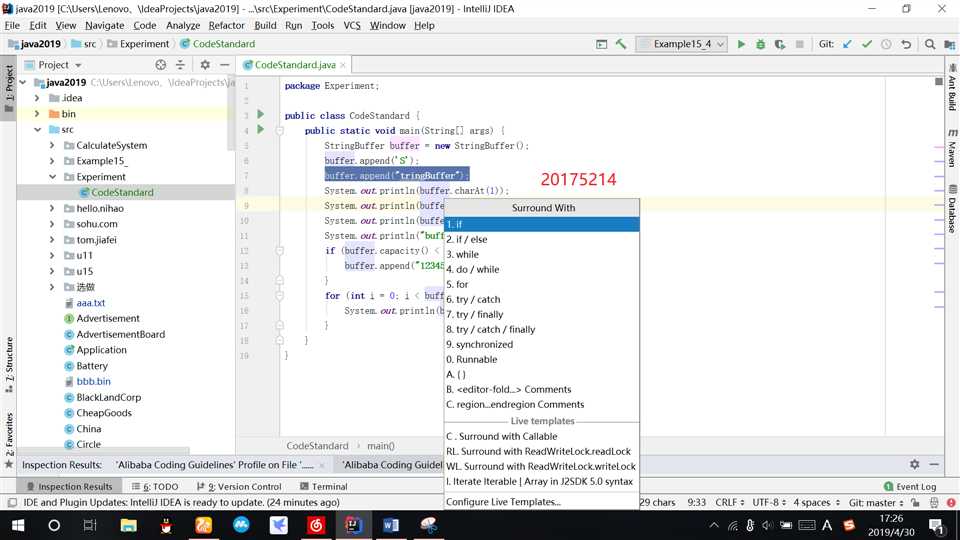The image size is (960, 540).
Task: Choose 'try / catch' surround option
Action: [x=542, y=299]
